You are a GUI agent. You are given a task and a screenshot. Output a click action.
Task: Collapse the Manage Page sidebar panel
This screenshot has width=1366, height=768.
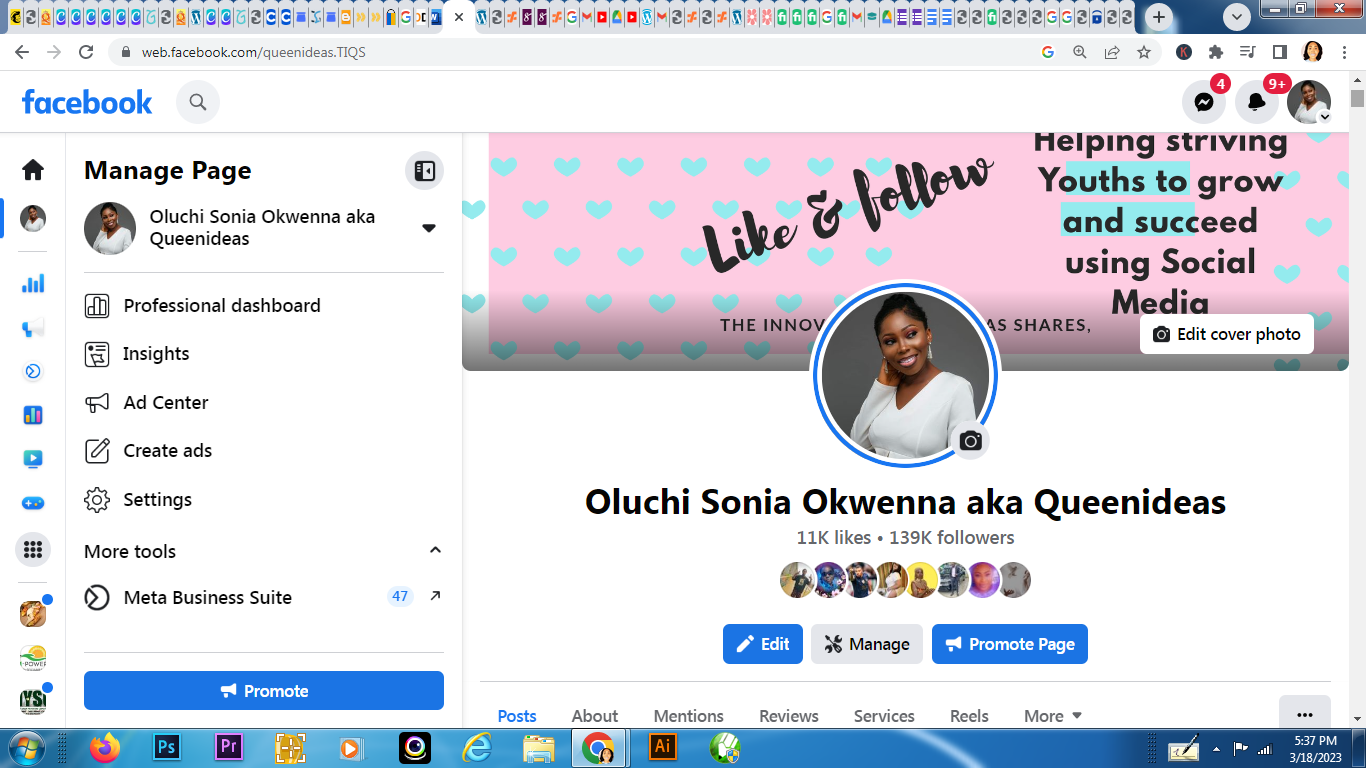tap(424, 171)
